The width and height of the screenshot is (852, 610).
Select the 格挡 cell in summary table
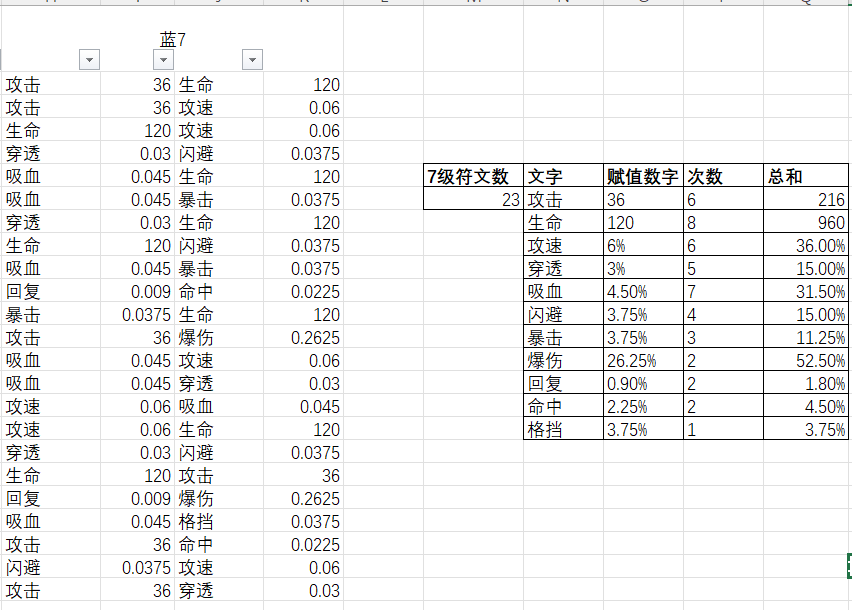tap(563, 429)
